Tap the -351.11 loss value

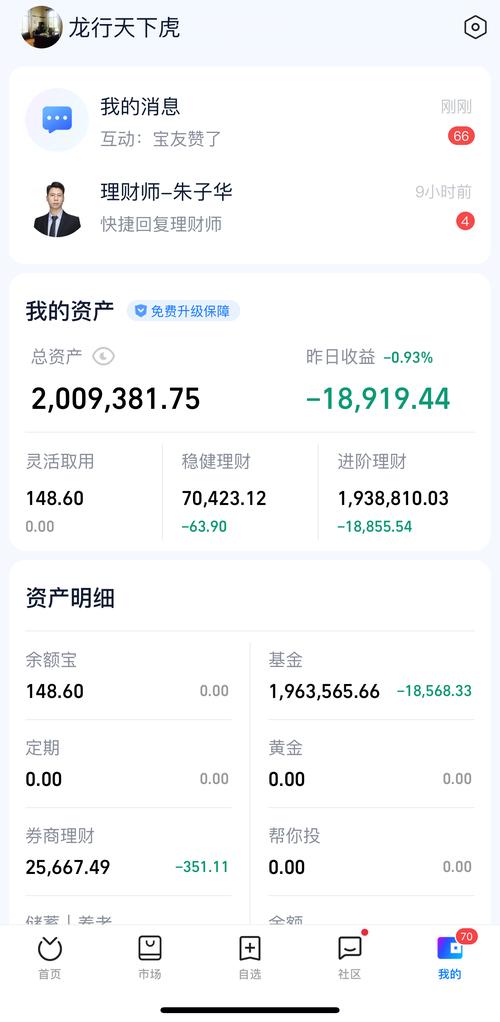[x=202, y=867]
